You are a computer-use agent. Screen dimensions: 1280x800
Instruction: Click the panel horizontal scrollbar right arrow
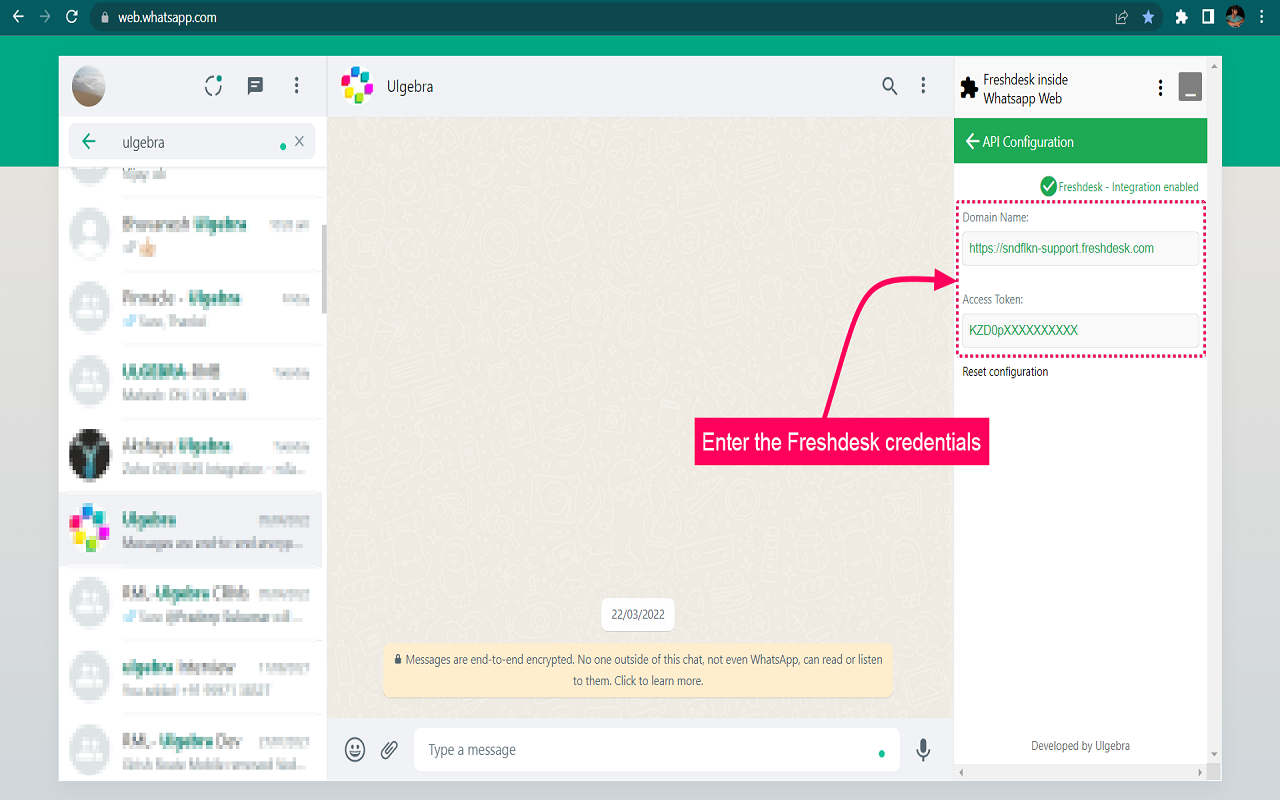tap(1200, 772)
